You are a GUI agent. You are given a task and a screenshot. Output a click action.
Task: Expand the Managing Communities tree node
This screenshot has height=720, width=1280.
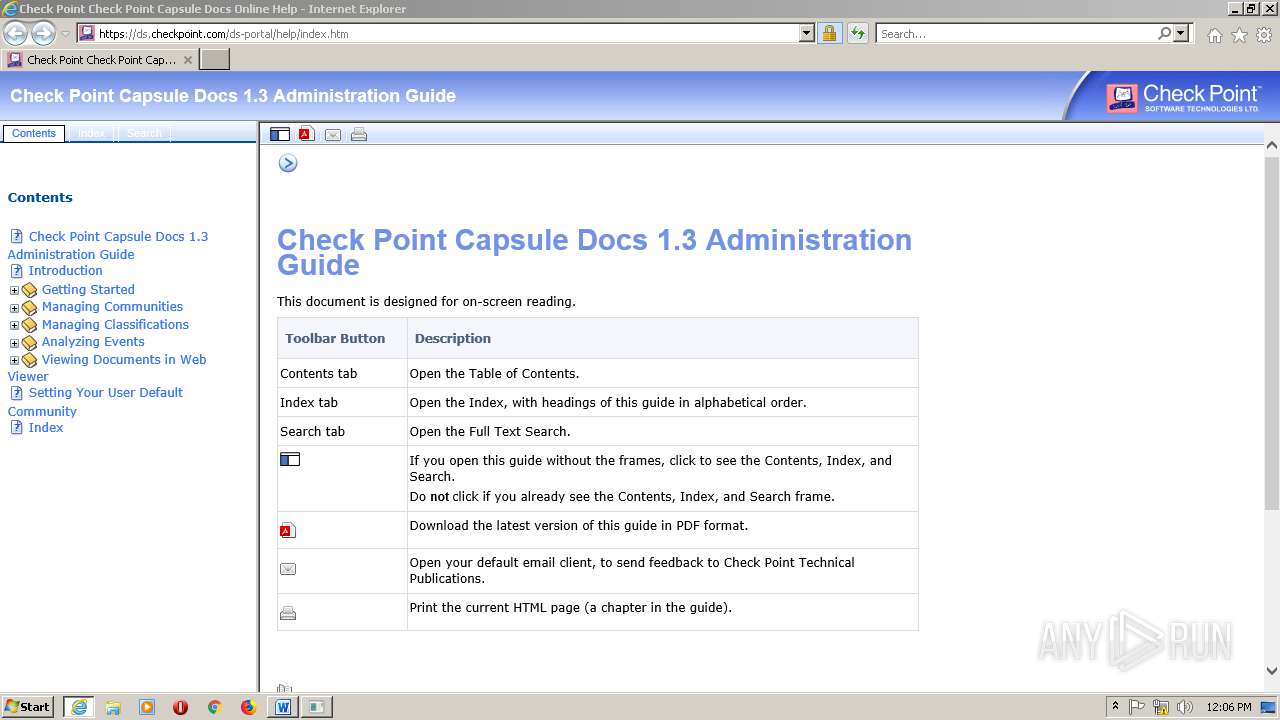coord(14,308)
